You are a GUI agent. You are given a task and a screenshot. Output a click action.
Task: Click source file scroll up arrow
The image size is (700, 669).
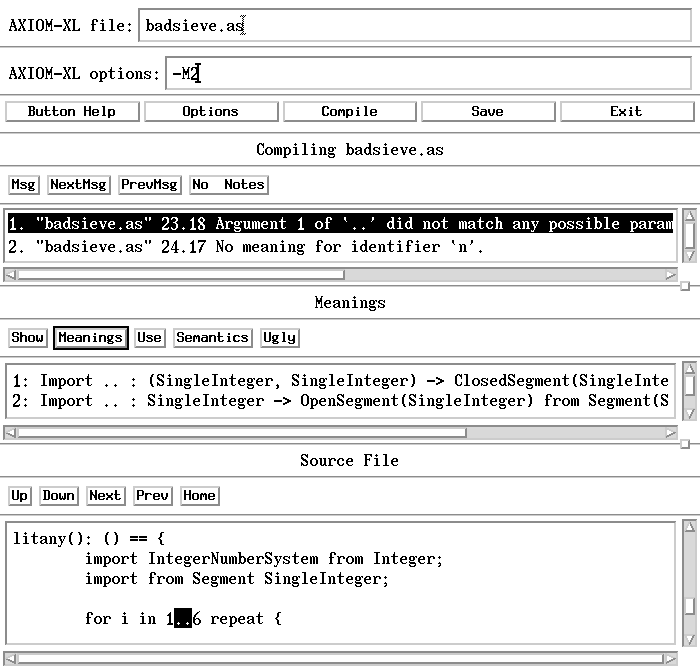(690, 527)
